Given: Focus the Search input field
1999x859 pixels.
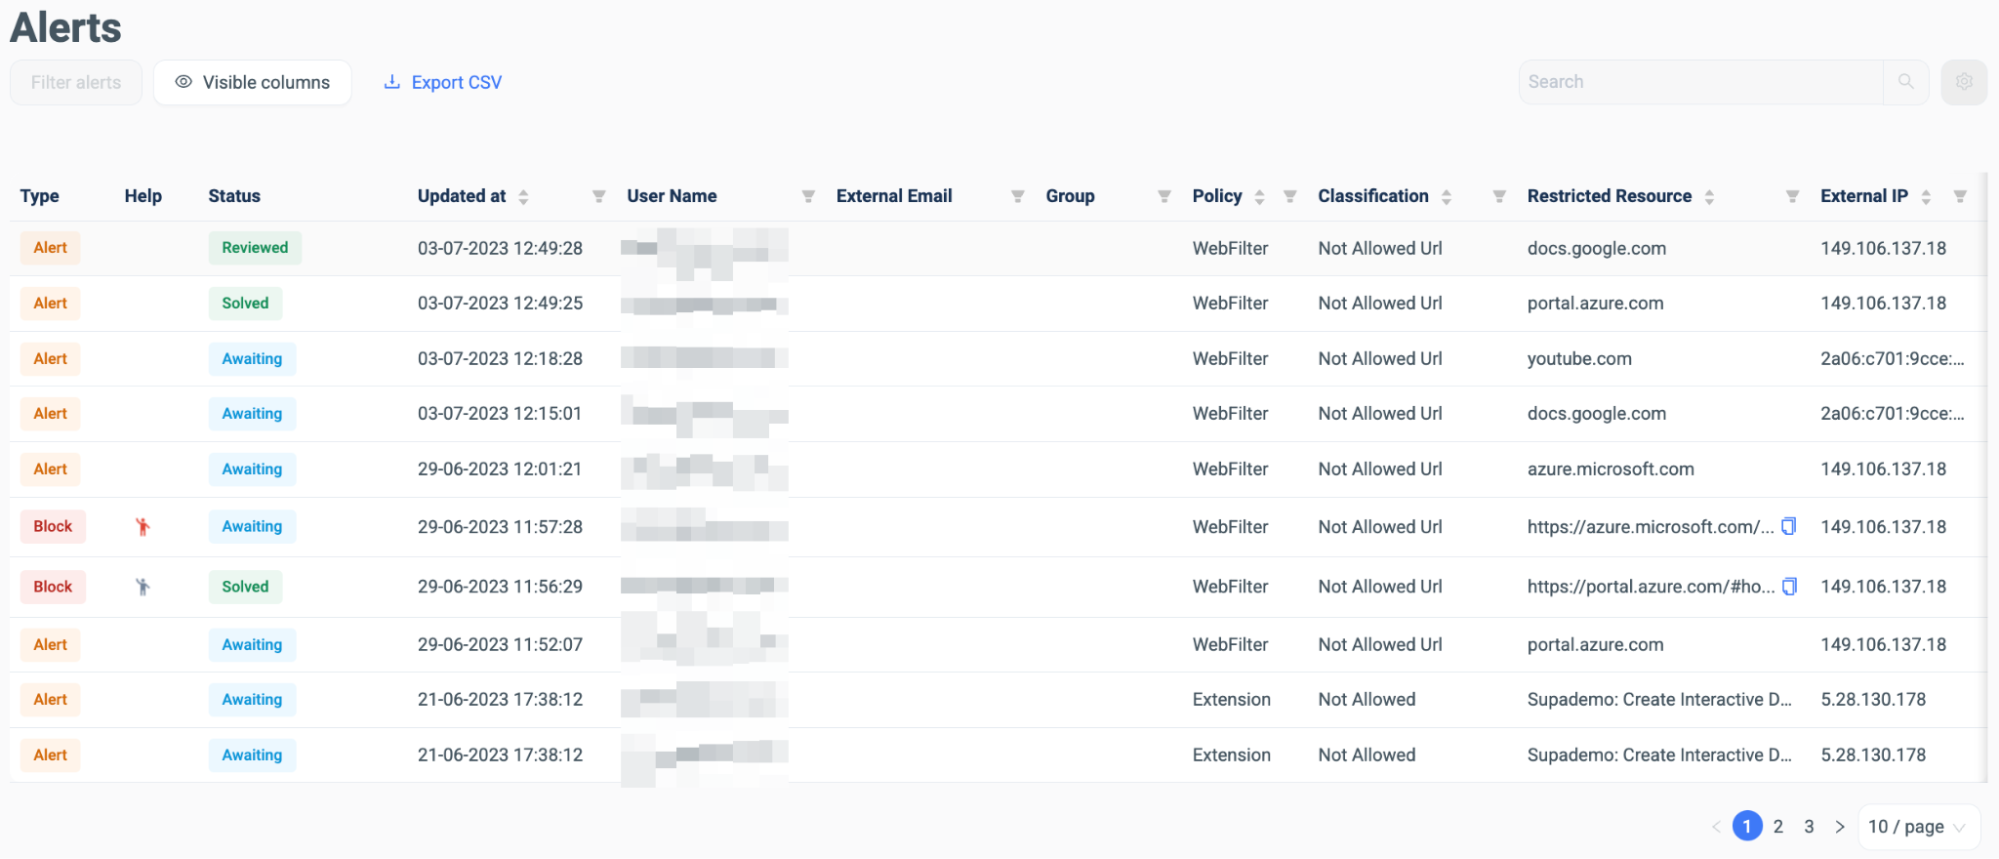Looking at the screenshot, I should point(1701,82).
